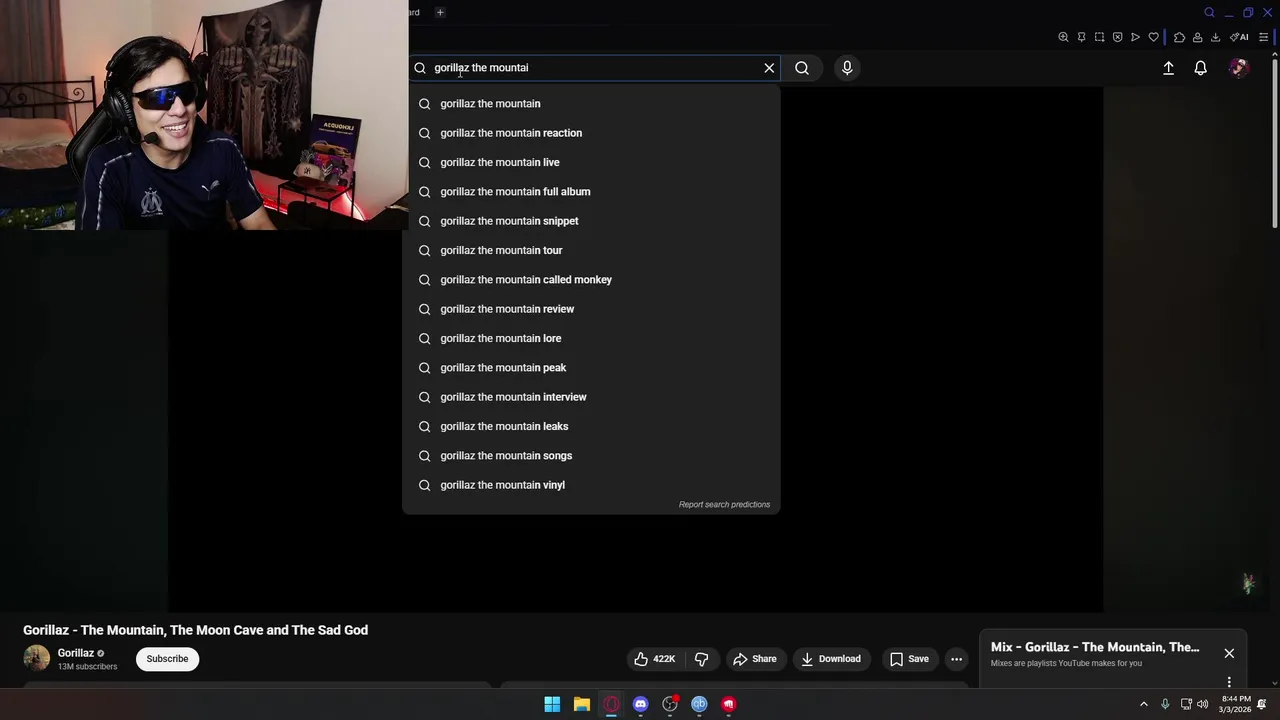This screenshot has height=720, width=1280.
Task: Click the Share button
Action: coord(755,659)
